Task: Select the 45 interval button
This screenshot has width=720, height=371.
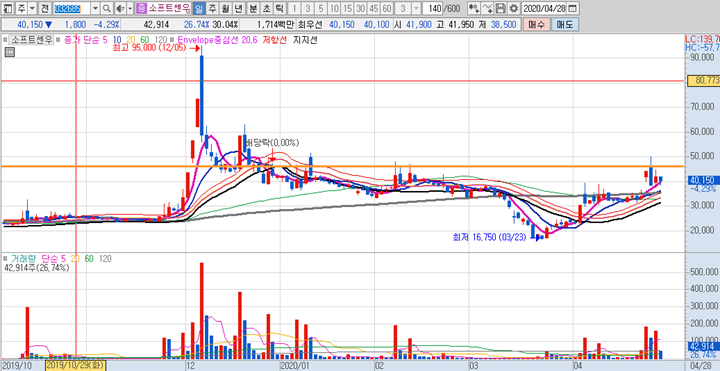Action: click(374, 8)
